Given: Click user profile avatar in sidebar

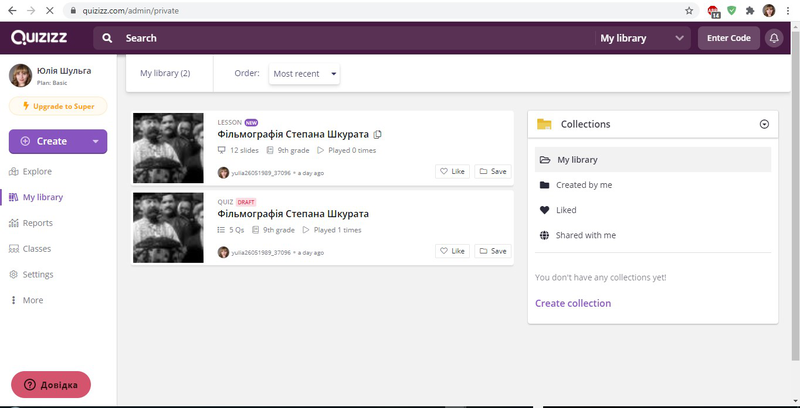Looking at the screenshot, I should pyautogui.click(x=20, y=76).
